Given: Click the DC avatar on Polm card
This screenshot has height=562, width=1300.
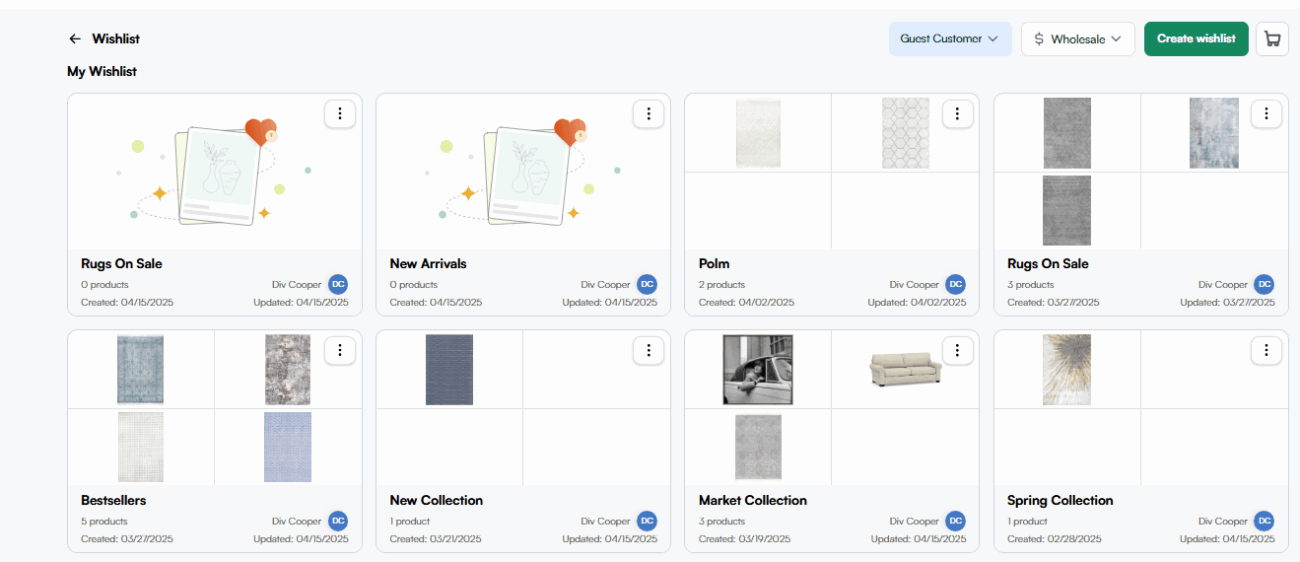Looking at the screenshot, I should (956, 285).
